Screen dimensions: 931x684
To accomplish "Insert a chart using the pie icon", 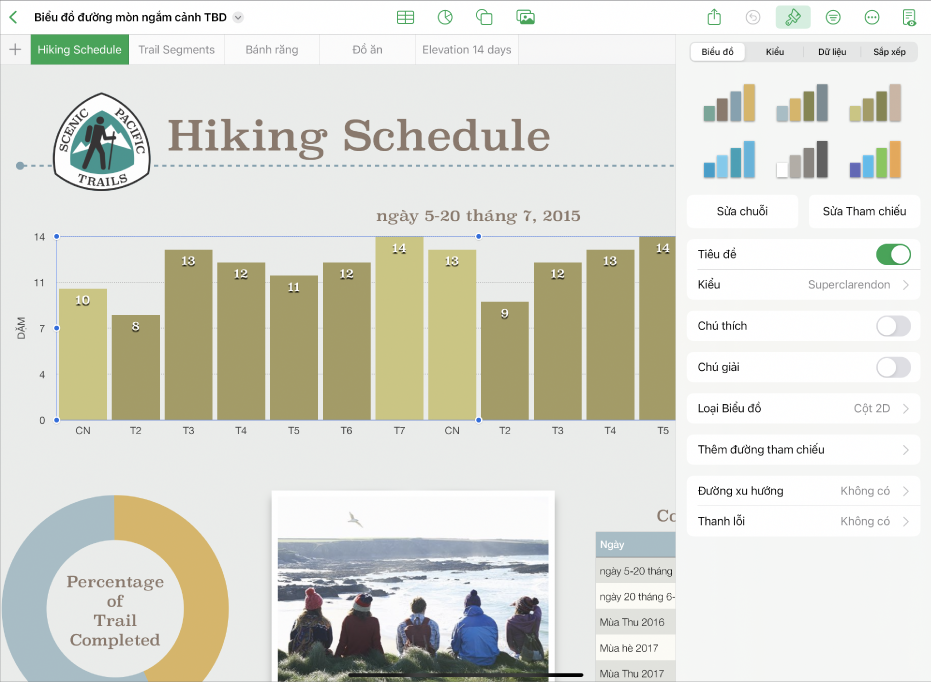I will coord(445,17).
